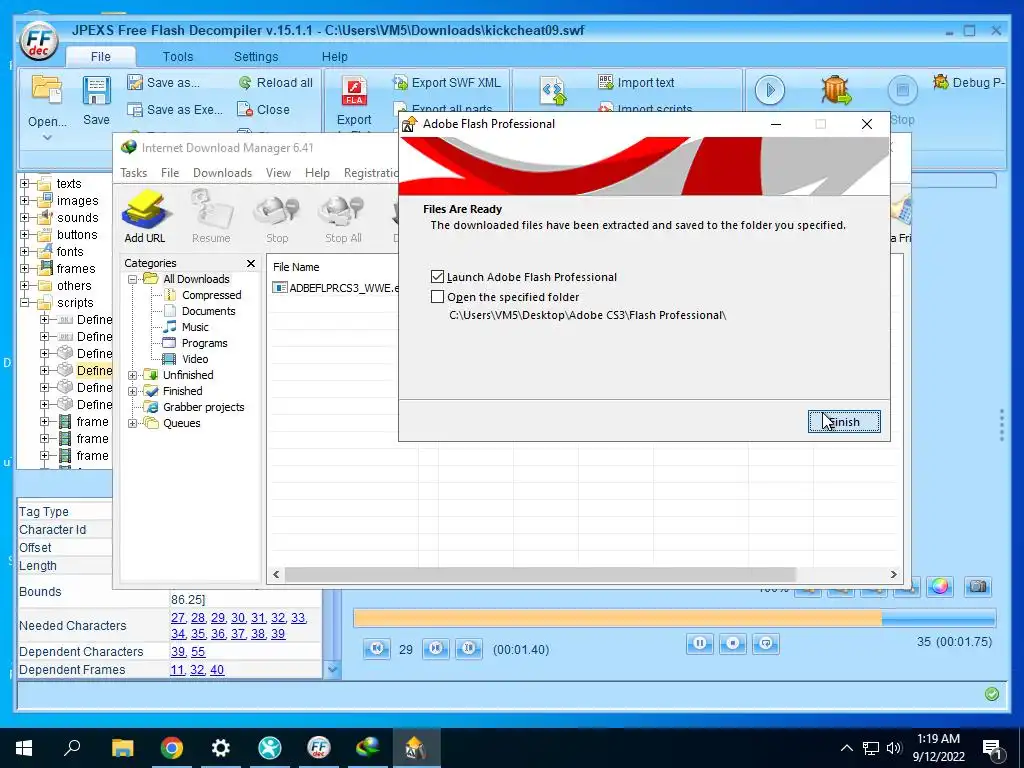Close the IDM Categories panel
Screen dimensions: 1024x768
click(251, 263)
